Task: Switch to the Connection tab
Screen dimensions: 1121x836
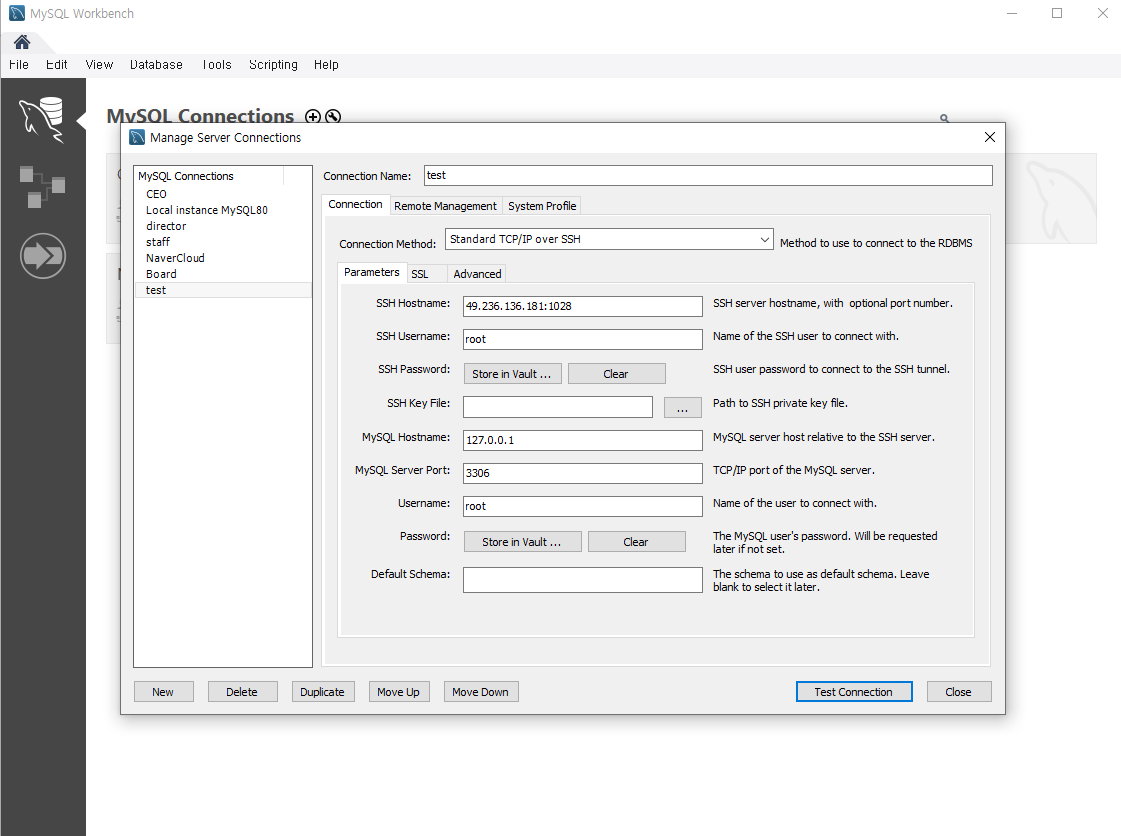Action: pos(355,205)
